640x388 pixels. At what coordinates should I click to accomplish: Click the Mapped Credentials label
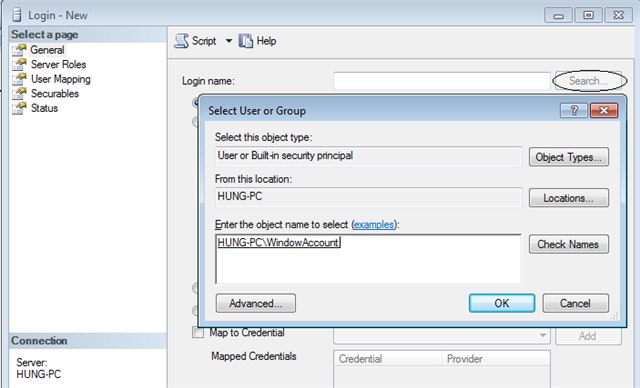click(x=253, y=356)
